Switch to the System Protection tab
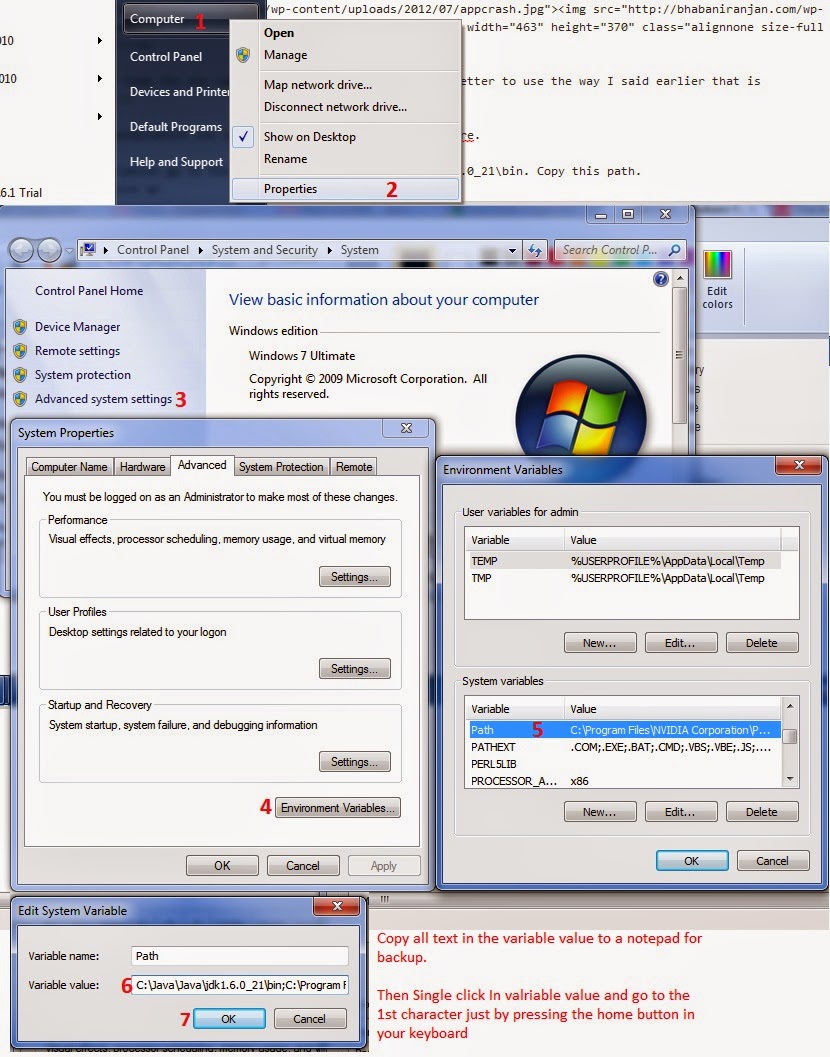 click(x=281, y=466)
